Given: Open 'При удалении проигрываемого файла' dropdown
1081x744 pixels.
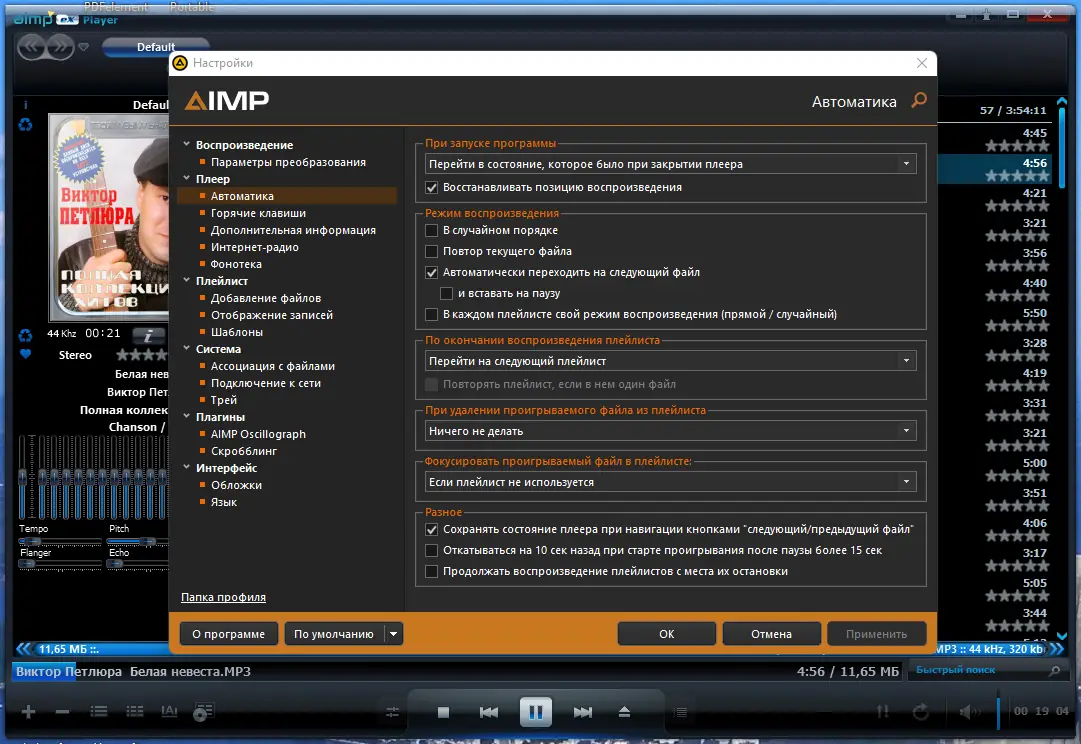Looking at the screenshot, I should (671, 431).
